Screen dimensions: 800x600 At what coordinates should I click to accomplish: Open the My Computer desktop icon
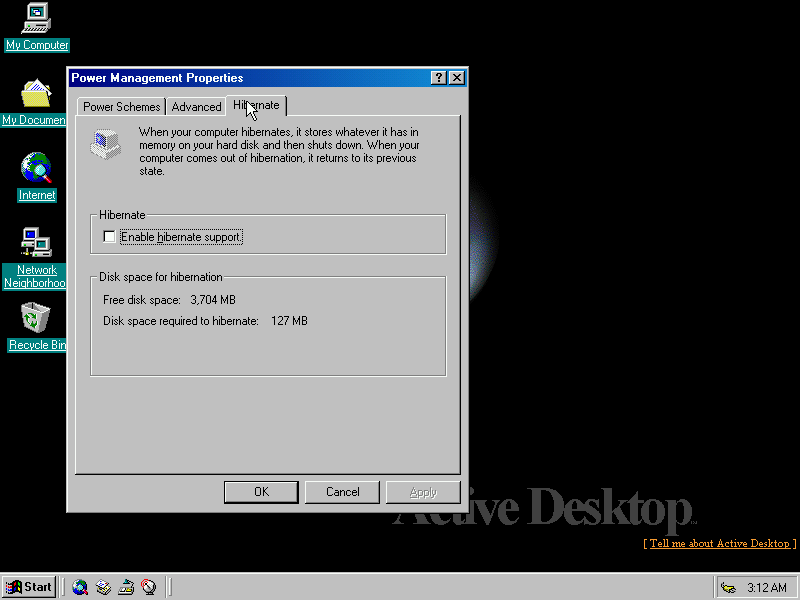pos(37,18)
